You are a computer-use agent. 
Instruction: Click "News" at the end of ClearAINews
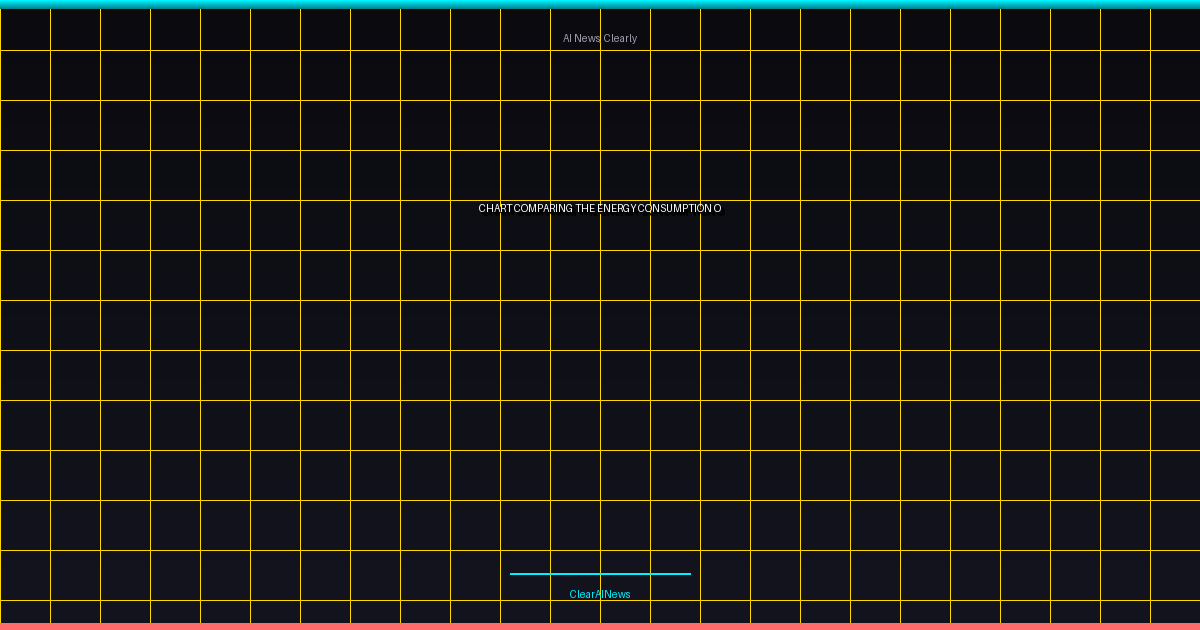click(618, 594)
